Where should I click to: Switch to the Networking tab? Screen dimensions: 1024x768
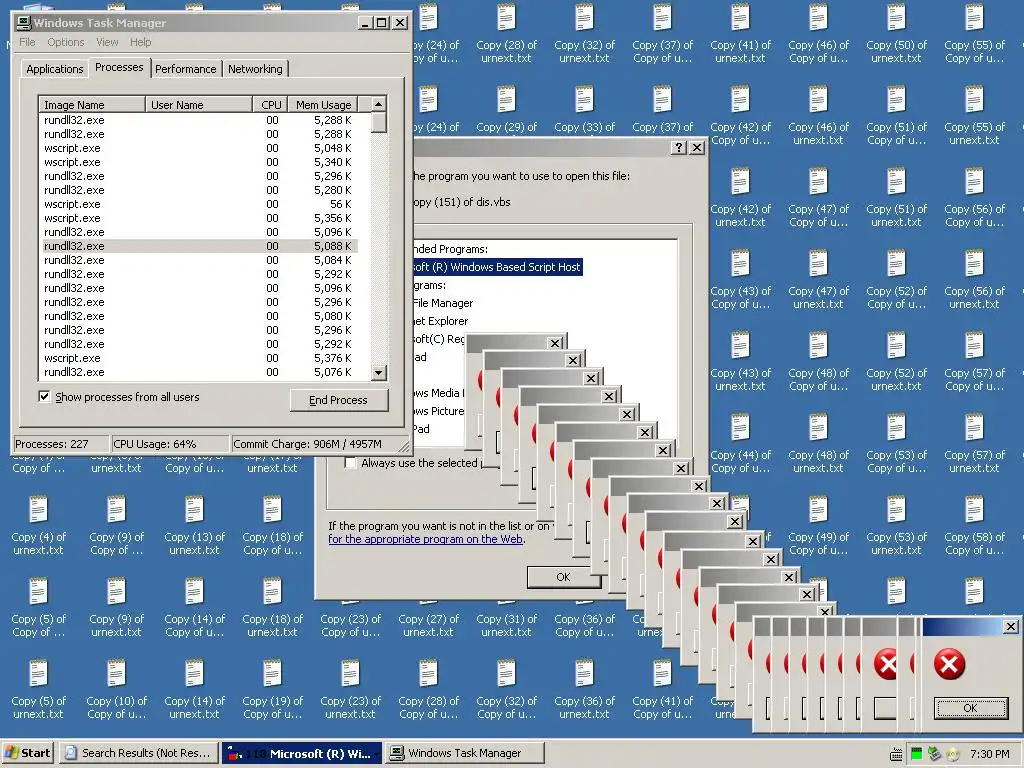[255, 69]
